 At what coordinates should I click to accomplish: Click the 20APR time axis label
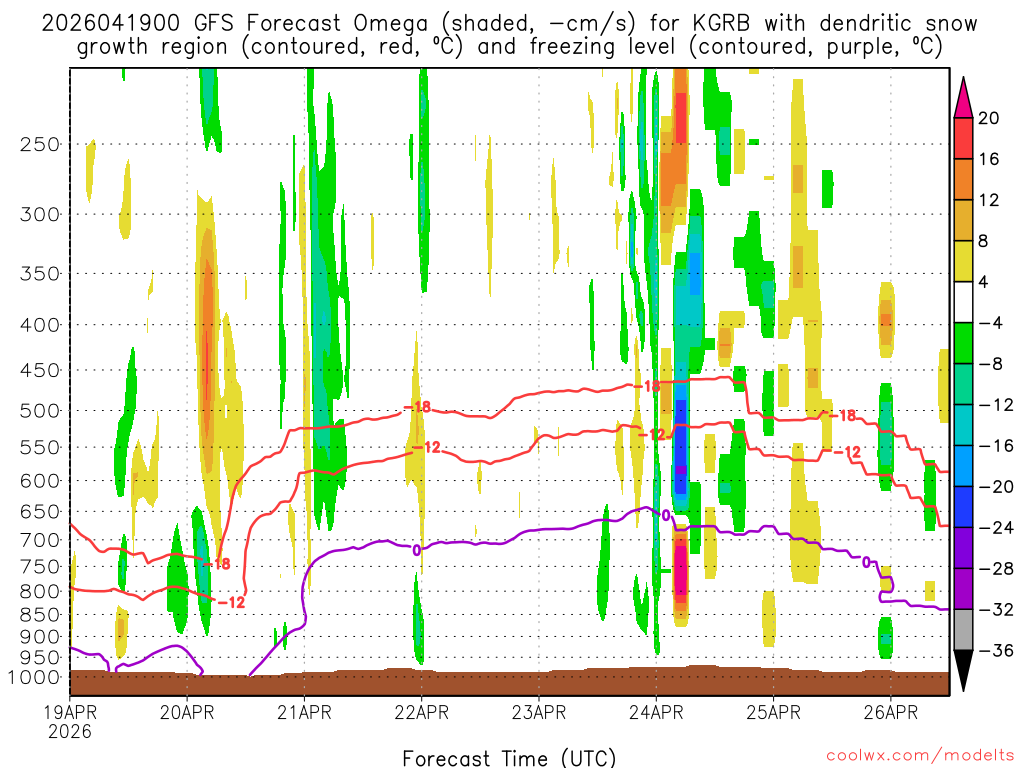pyautogui.click(x=187, y=712)
